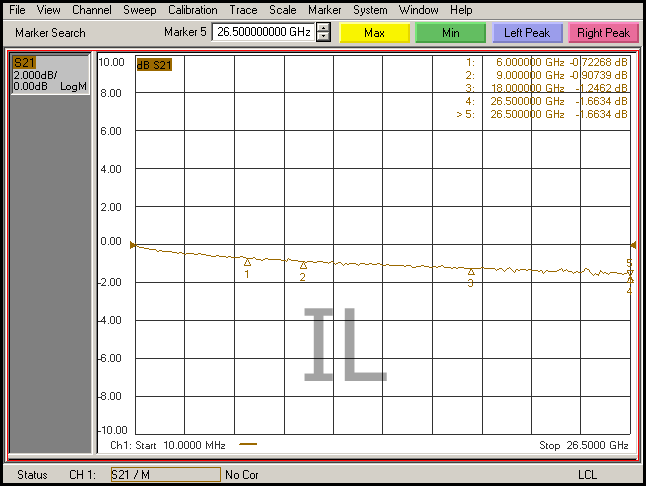Image resolution: width=646 pixels, height=486 pixels.
Task: Select marker 1 triangle on the trace
Action: click(x=247, y=262)
